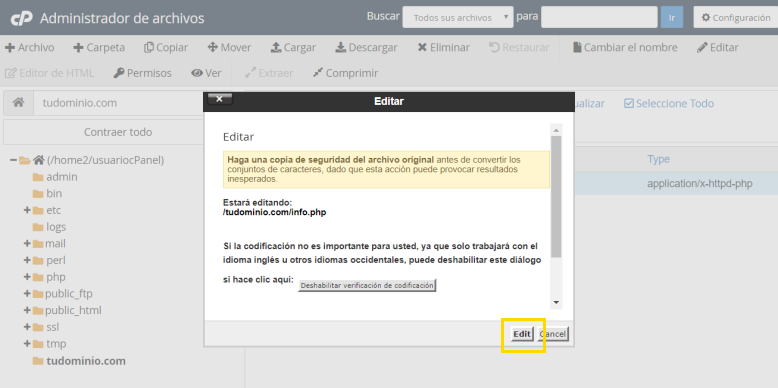This screenshot has height=388, width=778.
Task: Click the Eliminar toolbar button
Action: (443, 48)
